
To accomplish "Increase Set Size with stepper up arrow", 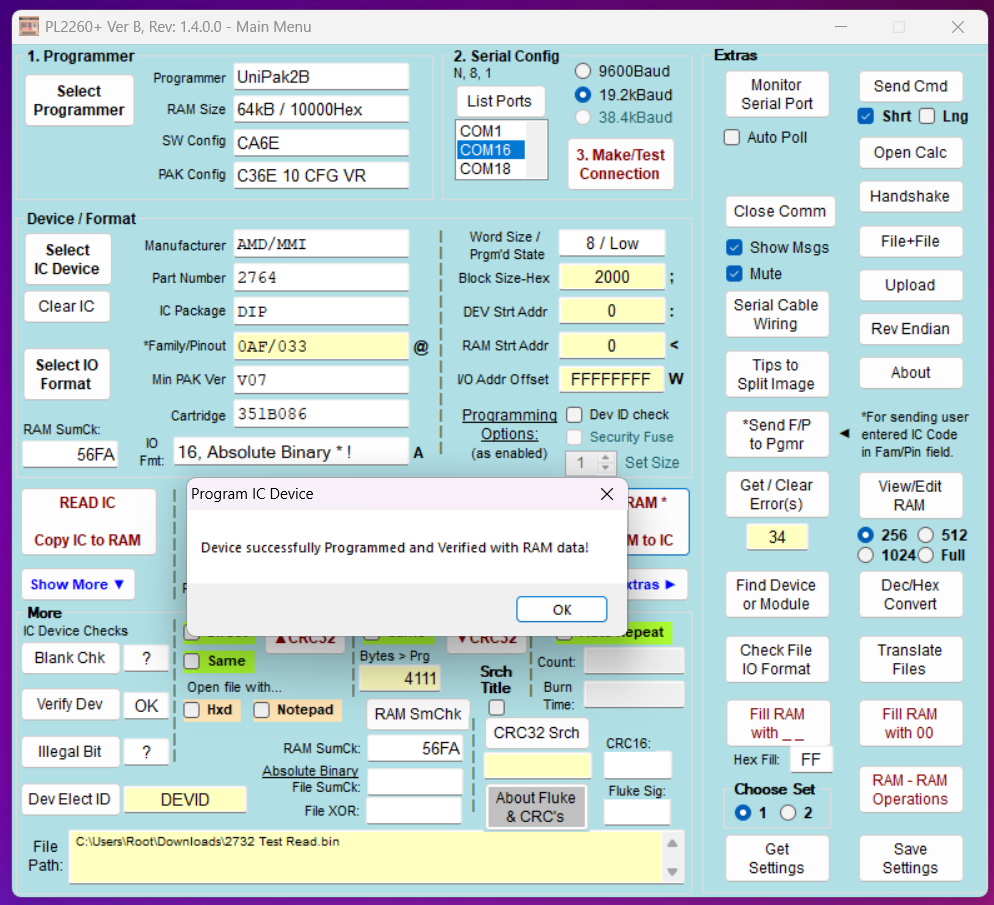I will tap(606, 457).
